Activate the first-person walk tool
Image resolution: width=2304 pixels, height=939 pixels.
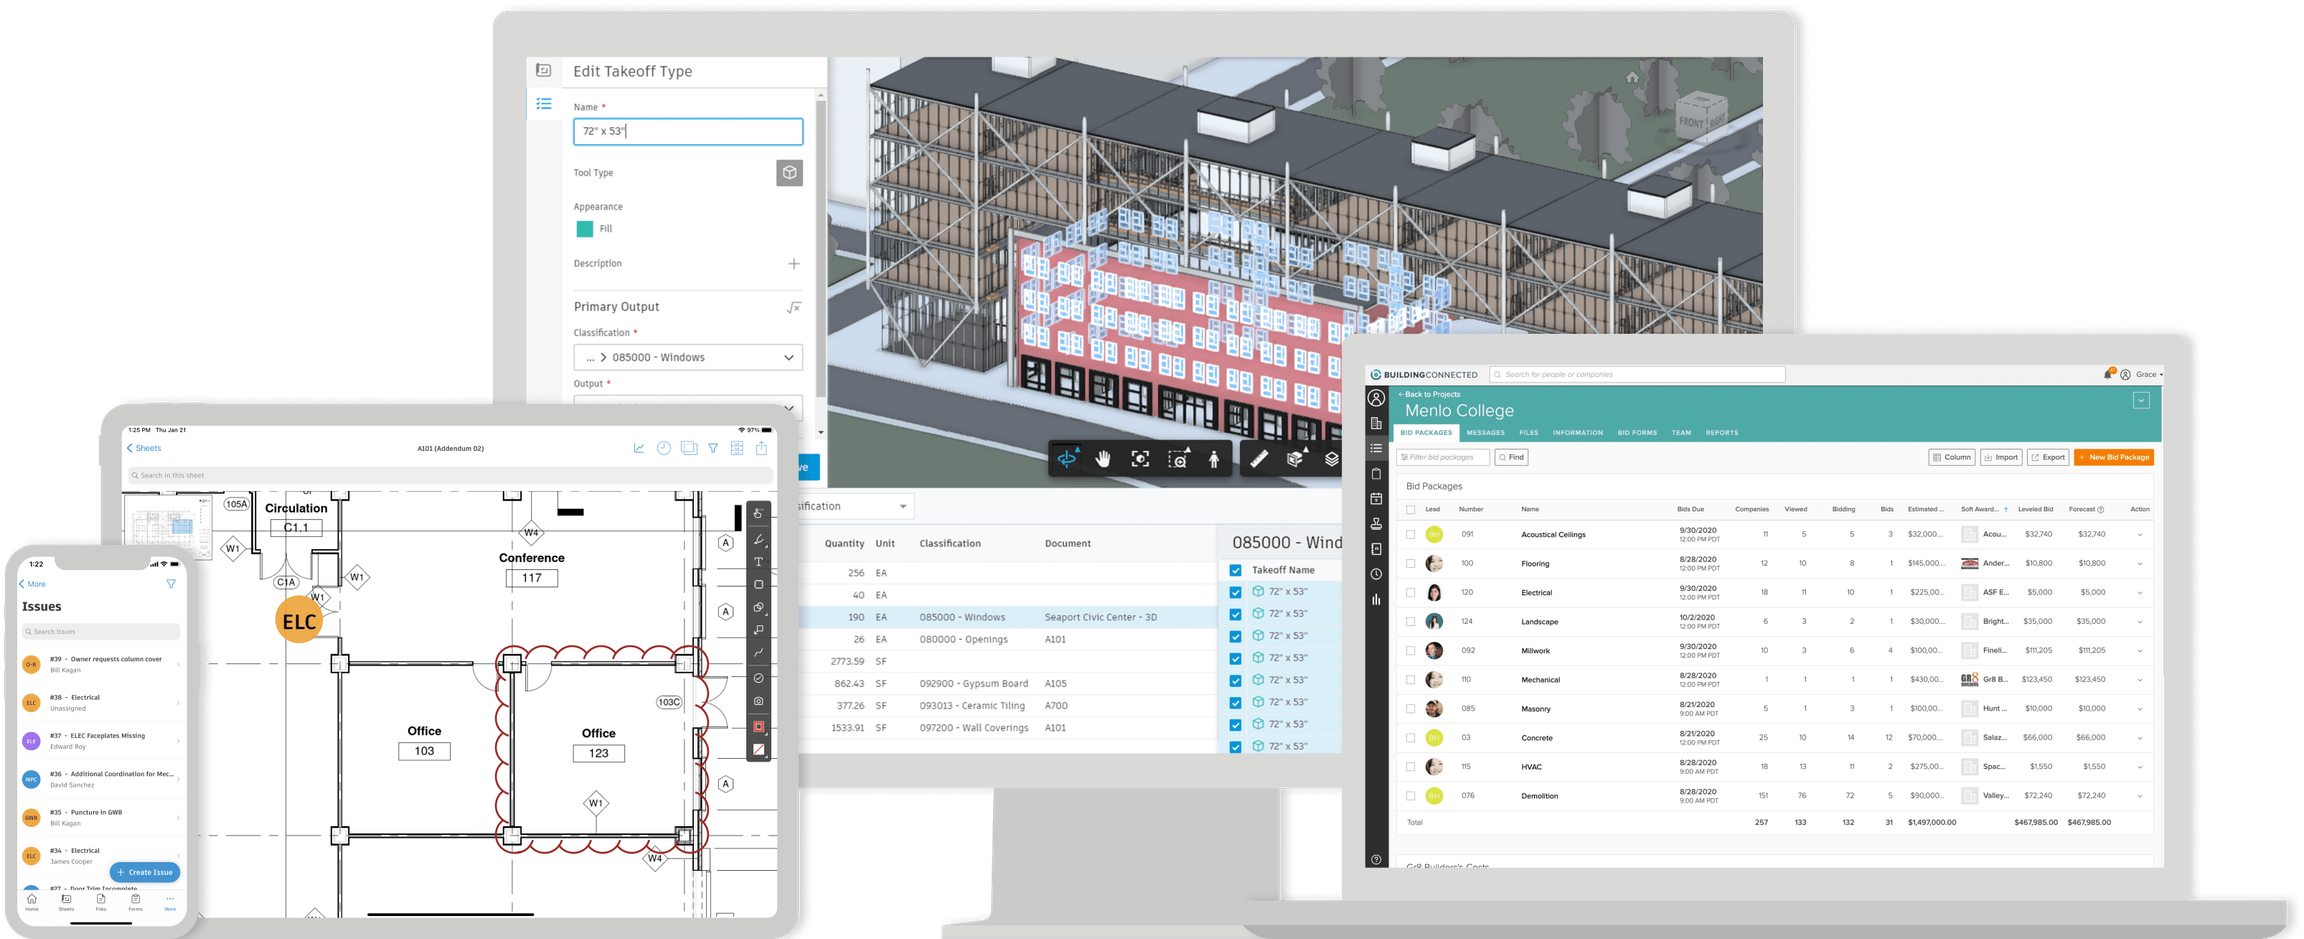tap(1214, 458)
